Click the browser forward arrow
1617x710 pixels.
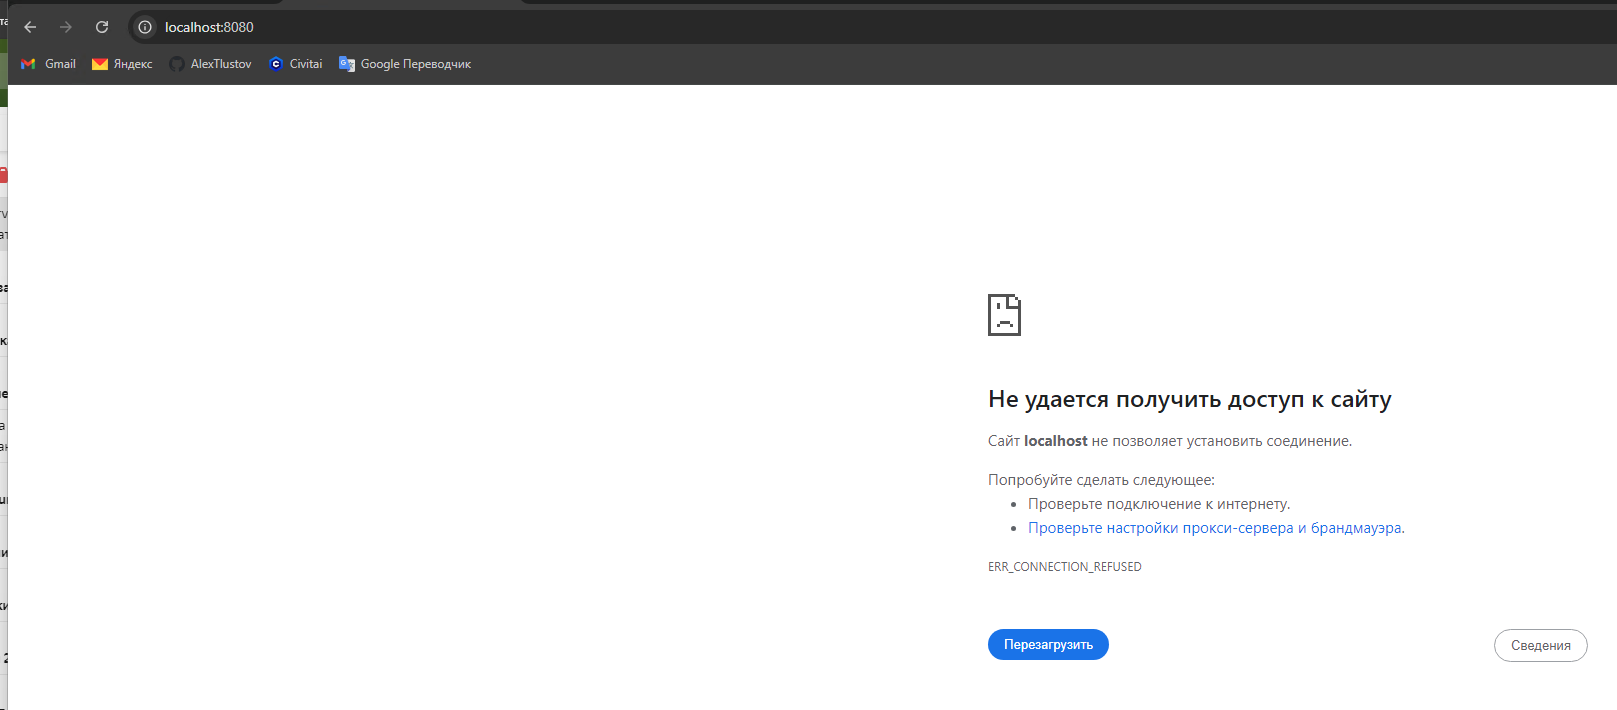[66, 27]
